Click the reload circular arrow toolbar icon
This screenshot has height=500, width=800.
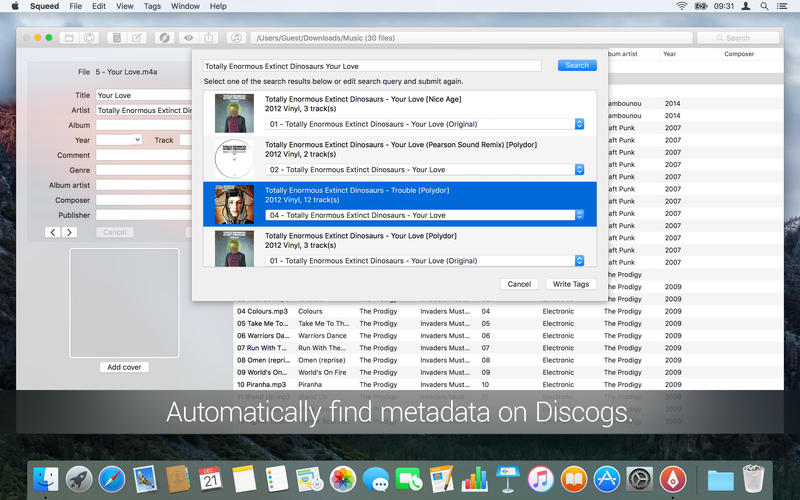click(89, 38)
